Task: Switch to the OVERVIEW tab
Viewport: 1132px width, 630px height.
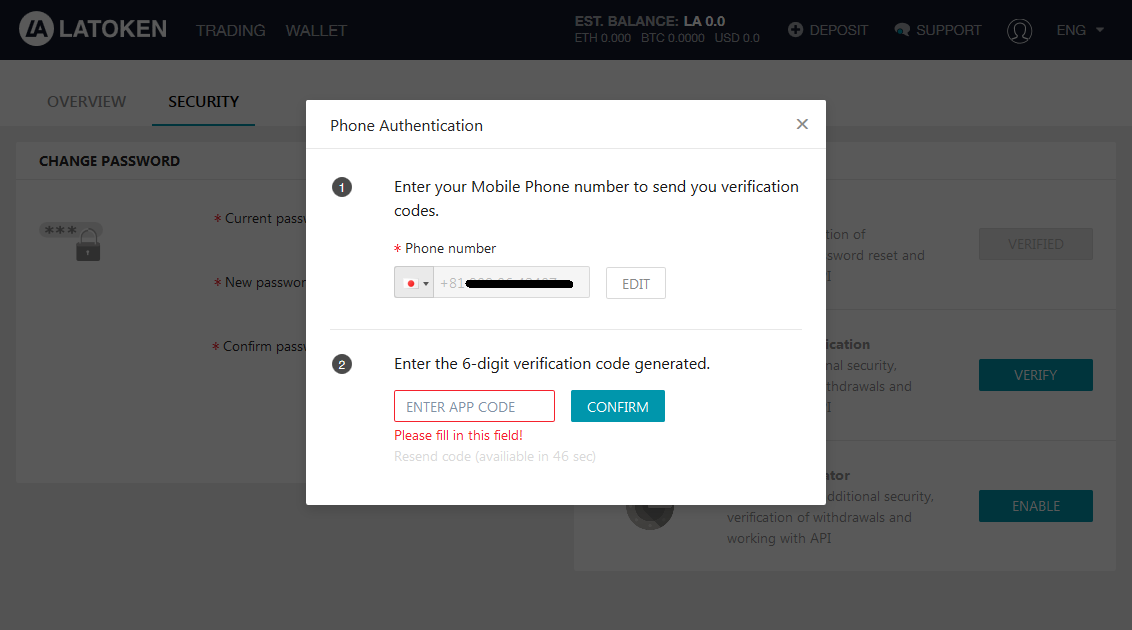Action: pos(87,102)
